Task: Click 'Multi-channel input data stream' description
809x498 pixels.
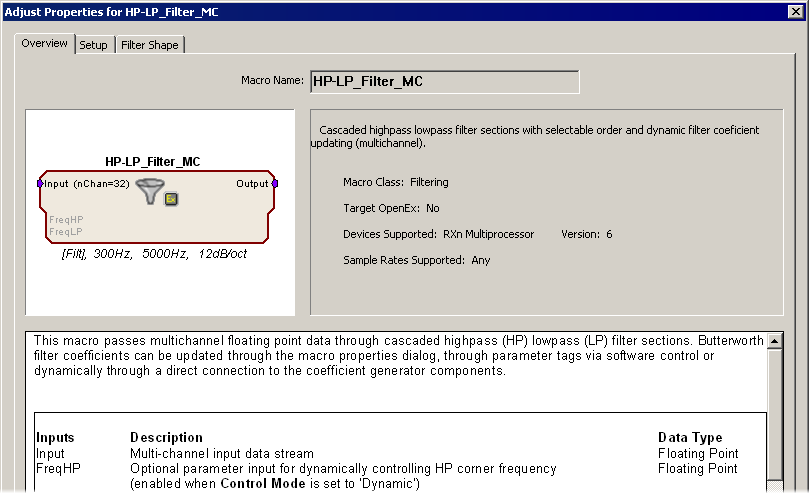Action: click(222, 454)
